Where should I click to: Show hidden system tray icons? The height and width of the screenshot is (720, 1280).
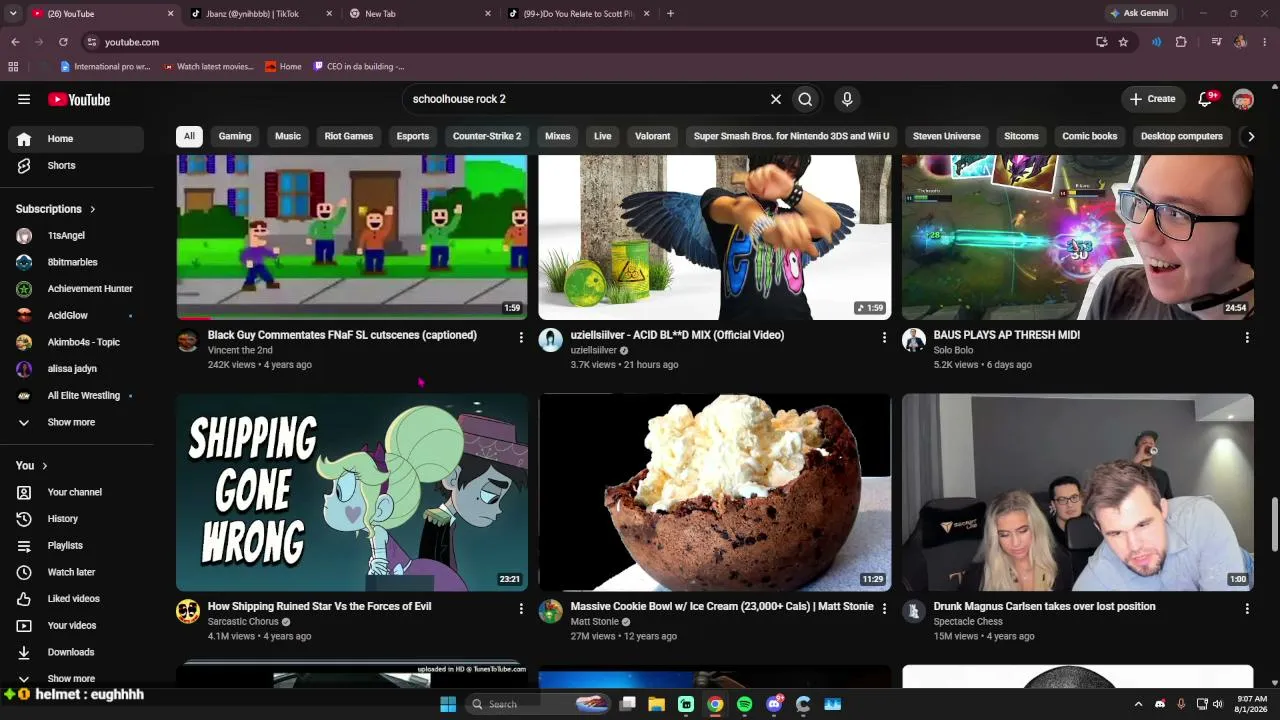pyautogui.click(x=1138, y=704)
